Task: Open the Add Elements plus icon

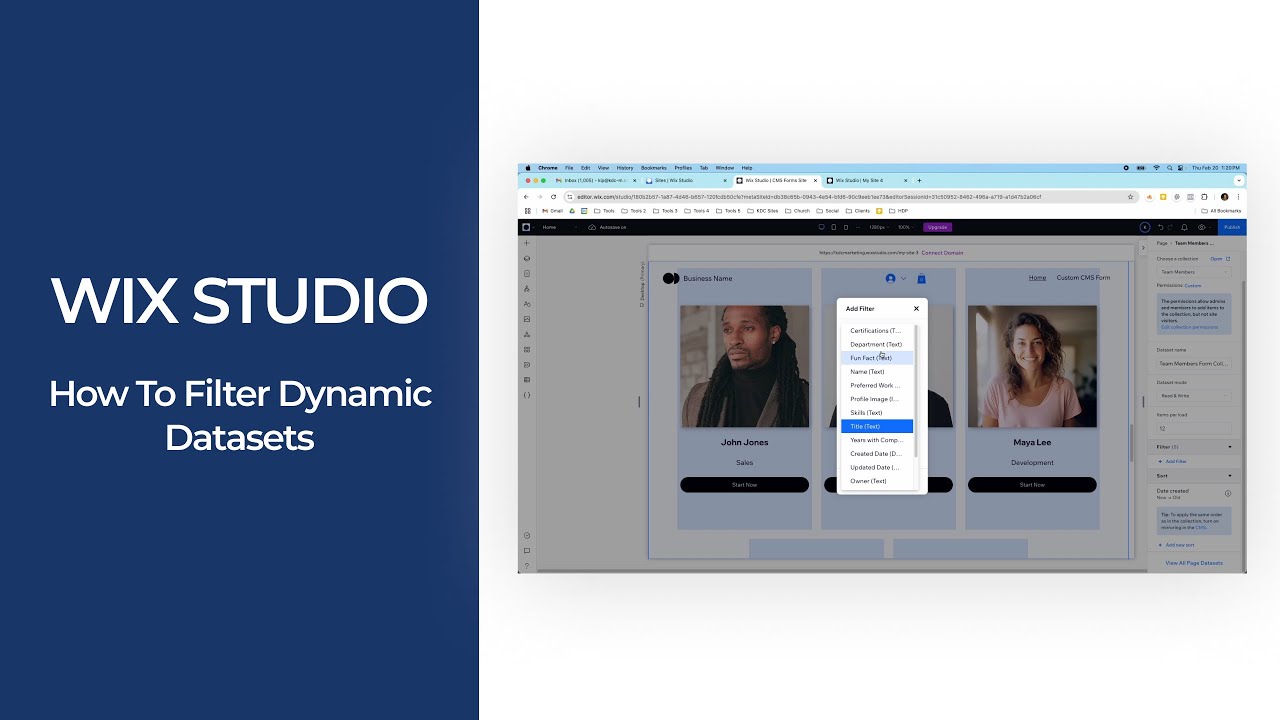Action: [x=527, y=243]
